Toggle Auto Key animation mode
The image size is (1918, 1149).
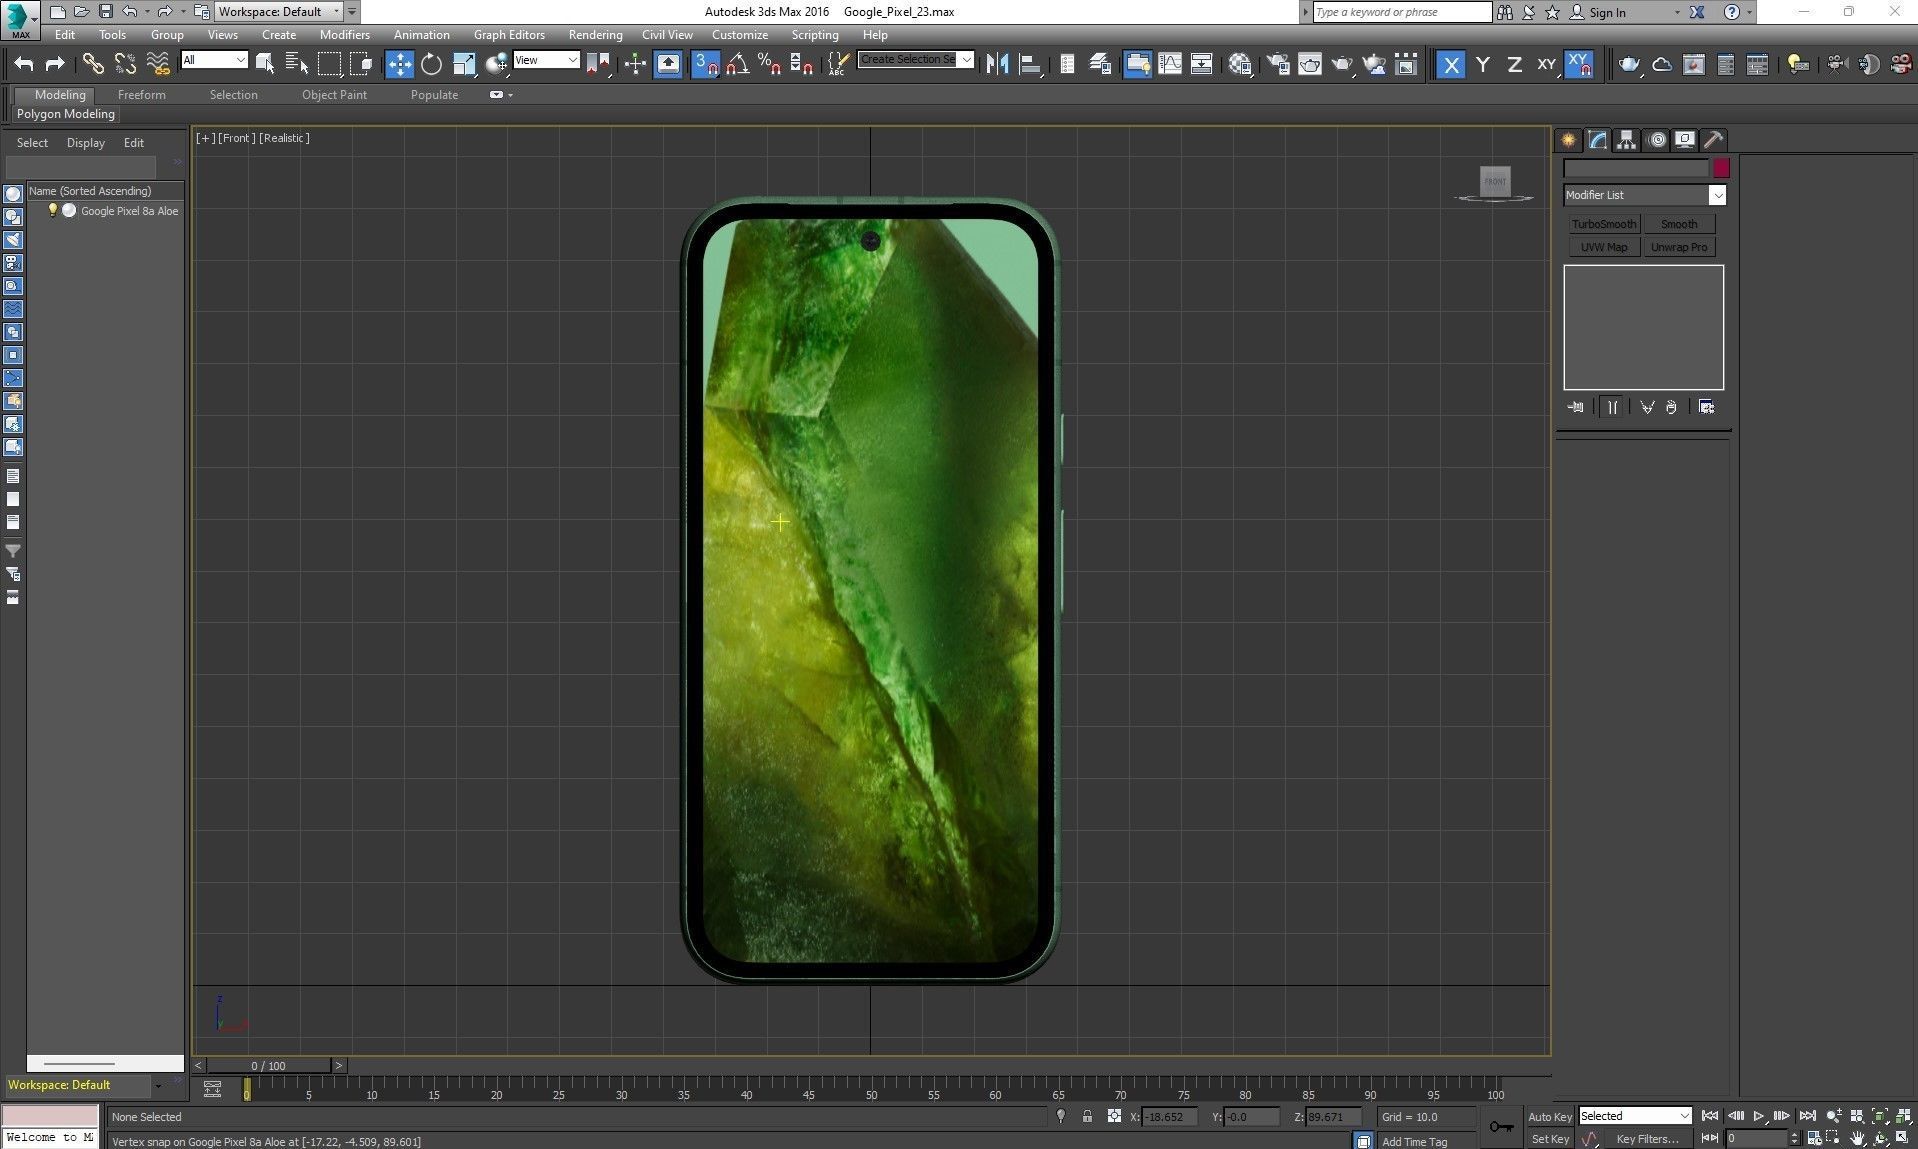coord(1549,1117)
